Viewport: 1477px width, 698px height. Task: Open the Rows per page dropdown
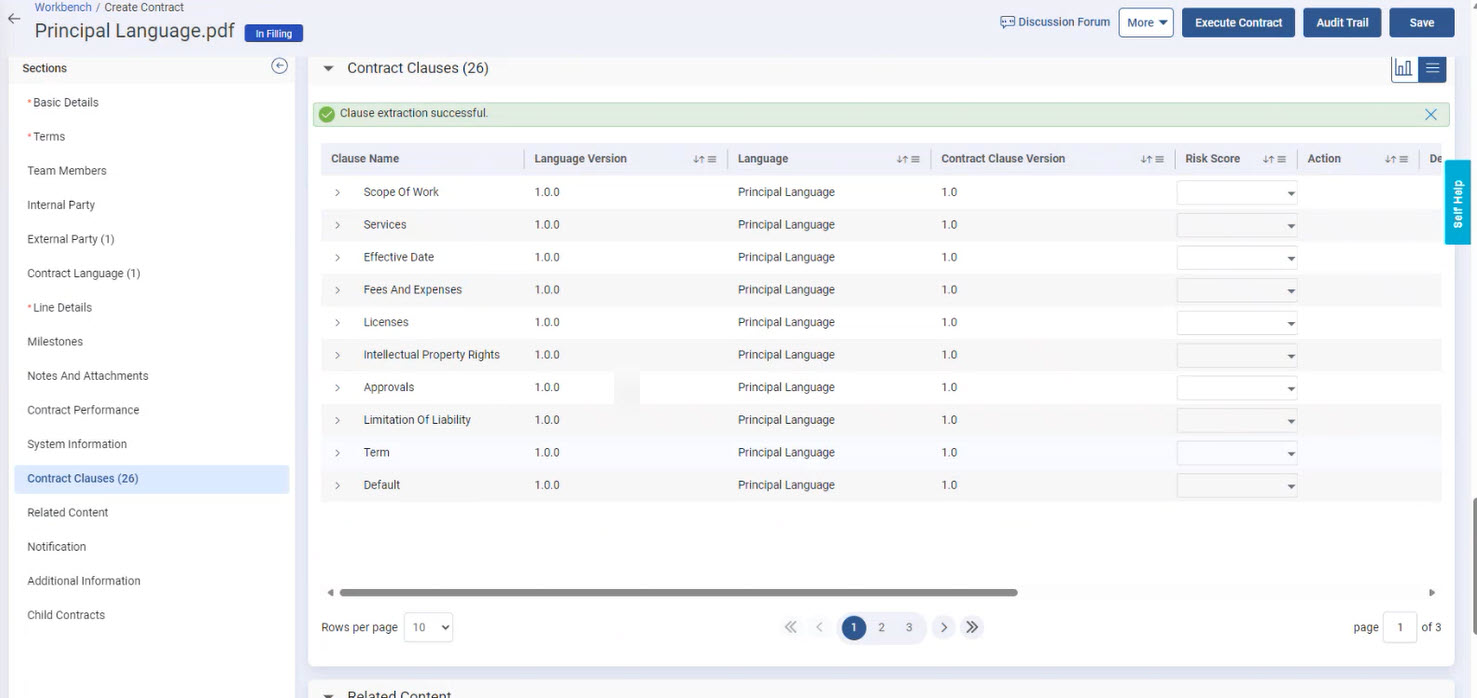pos(427,627)
